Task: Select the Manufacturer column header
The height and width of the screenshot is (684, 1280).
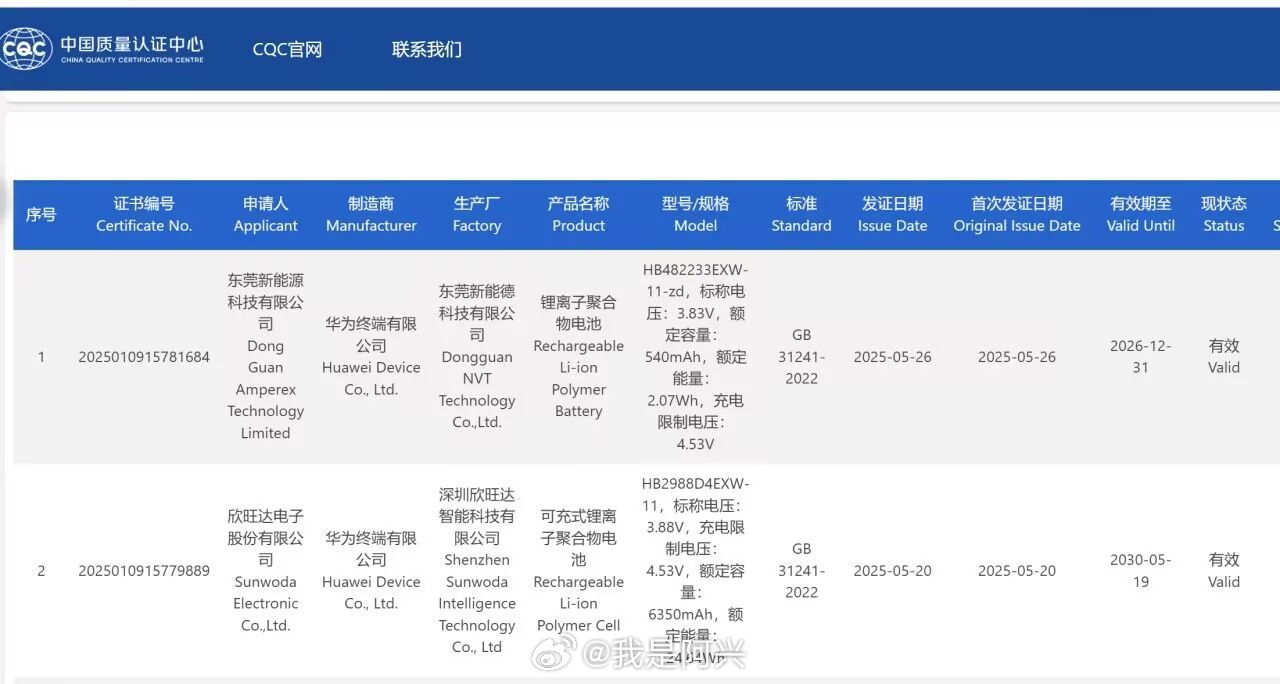Action: coord(371,214)
